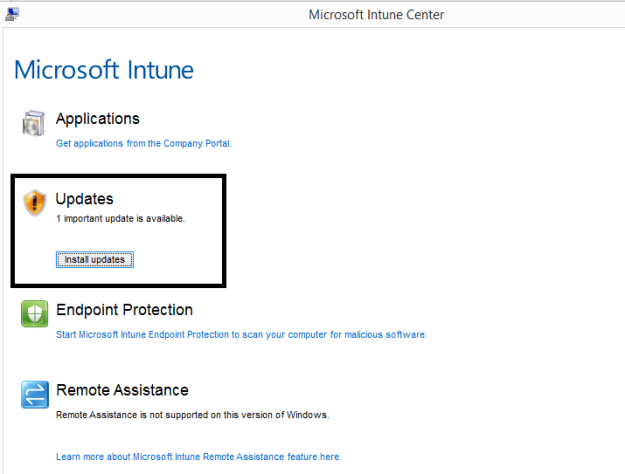Screen dimensions: 625x474
Task: Start Microsoft Intune Endpoint Protection scan link
Action: pyautogui.click(x=242, y=334)
